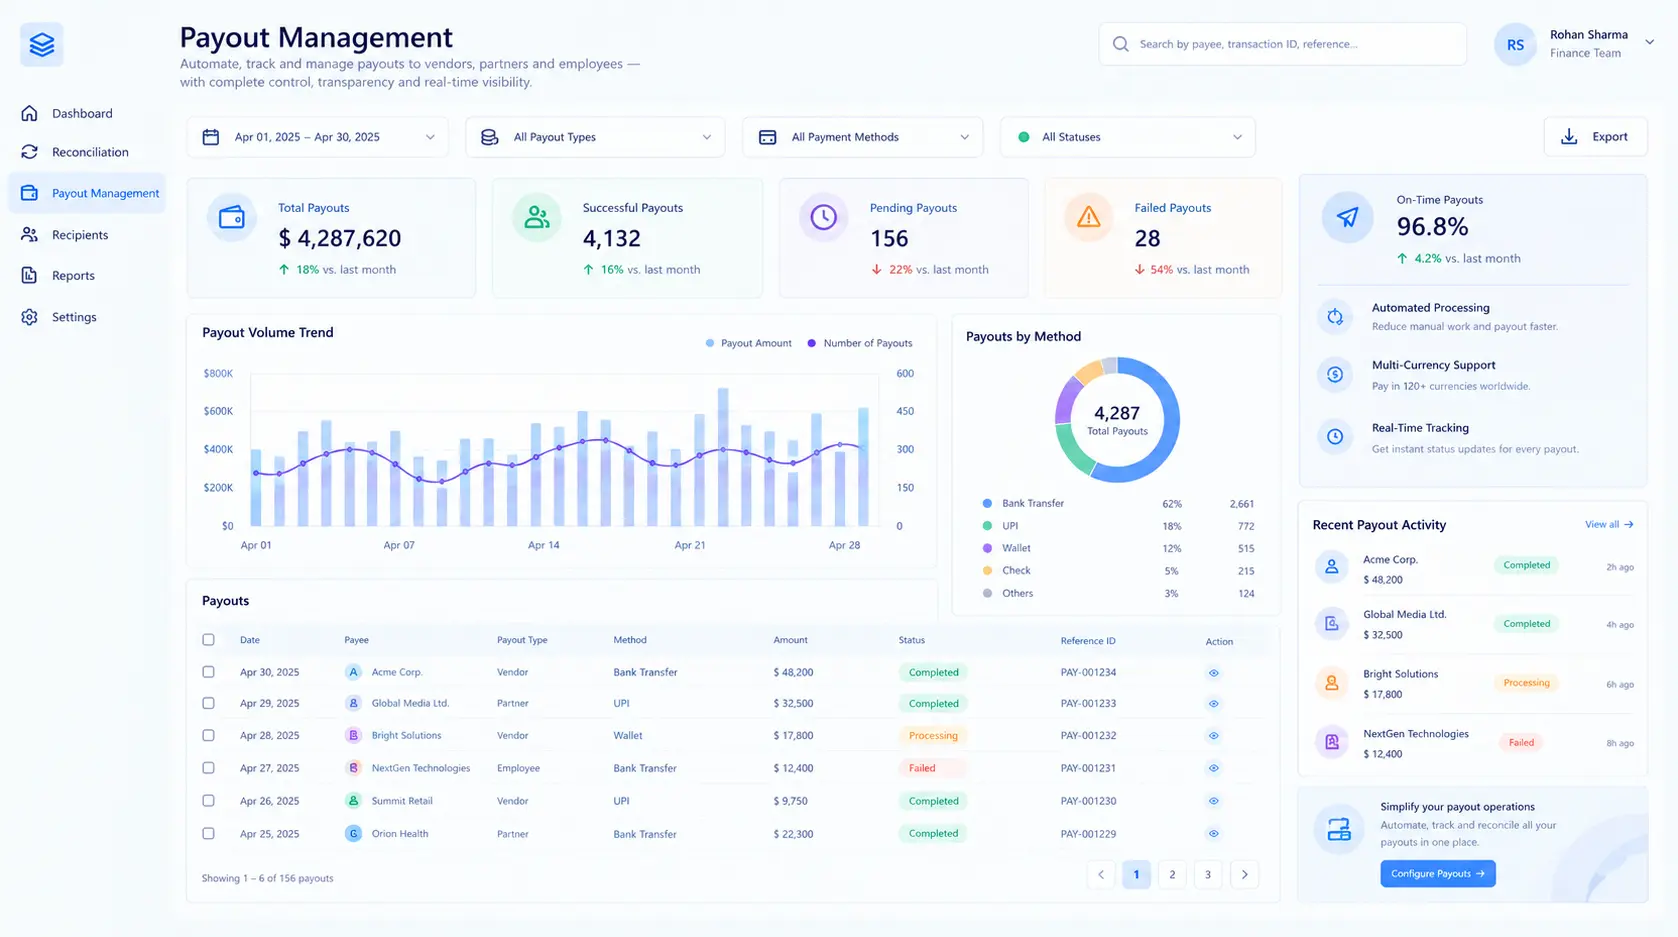Check the Apr 25, 2025 payout row
The width and height of the screenshot is (1678, 937).
click(208, 833)
